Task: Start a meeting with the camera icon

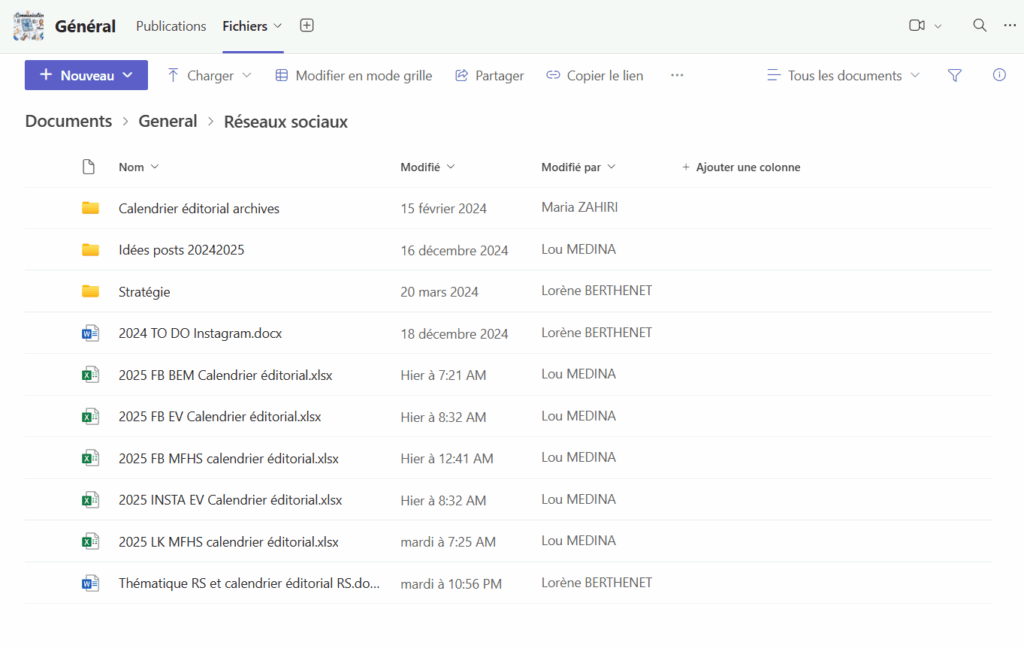Action: (917, 25)
